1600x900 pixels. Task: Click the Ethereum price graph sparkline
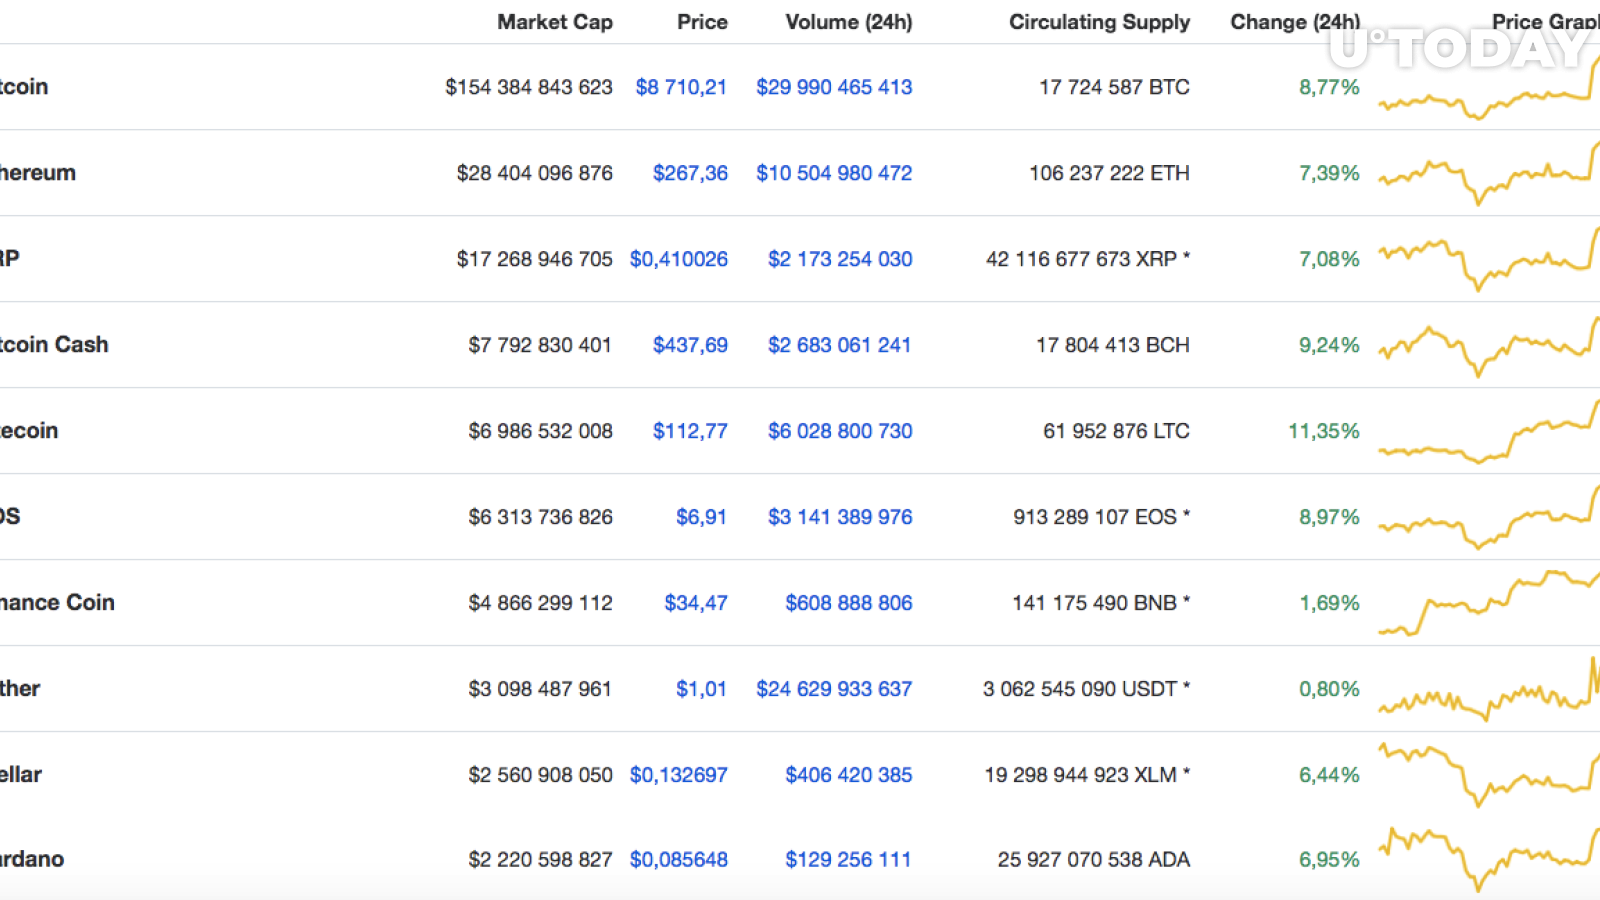[x=1489, y=173]
